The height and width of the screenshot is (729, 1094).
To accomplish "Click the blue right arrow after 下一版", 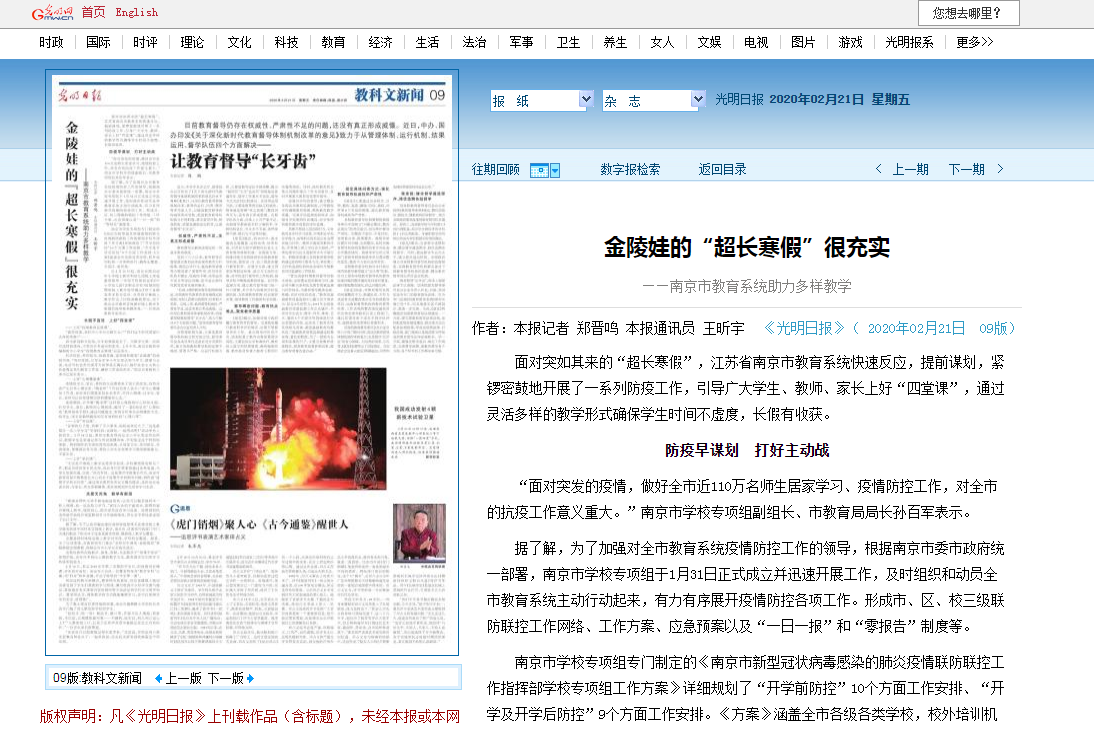I will (250, 678).
